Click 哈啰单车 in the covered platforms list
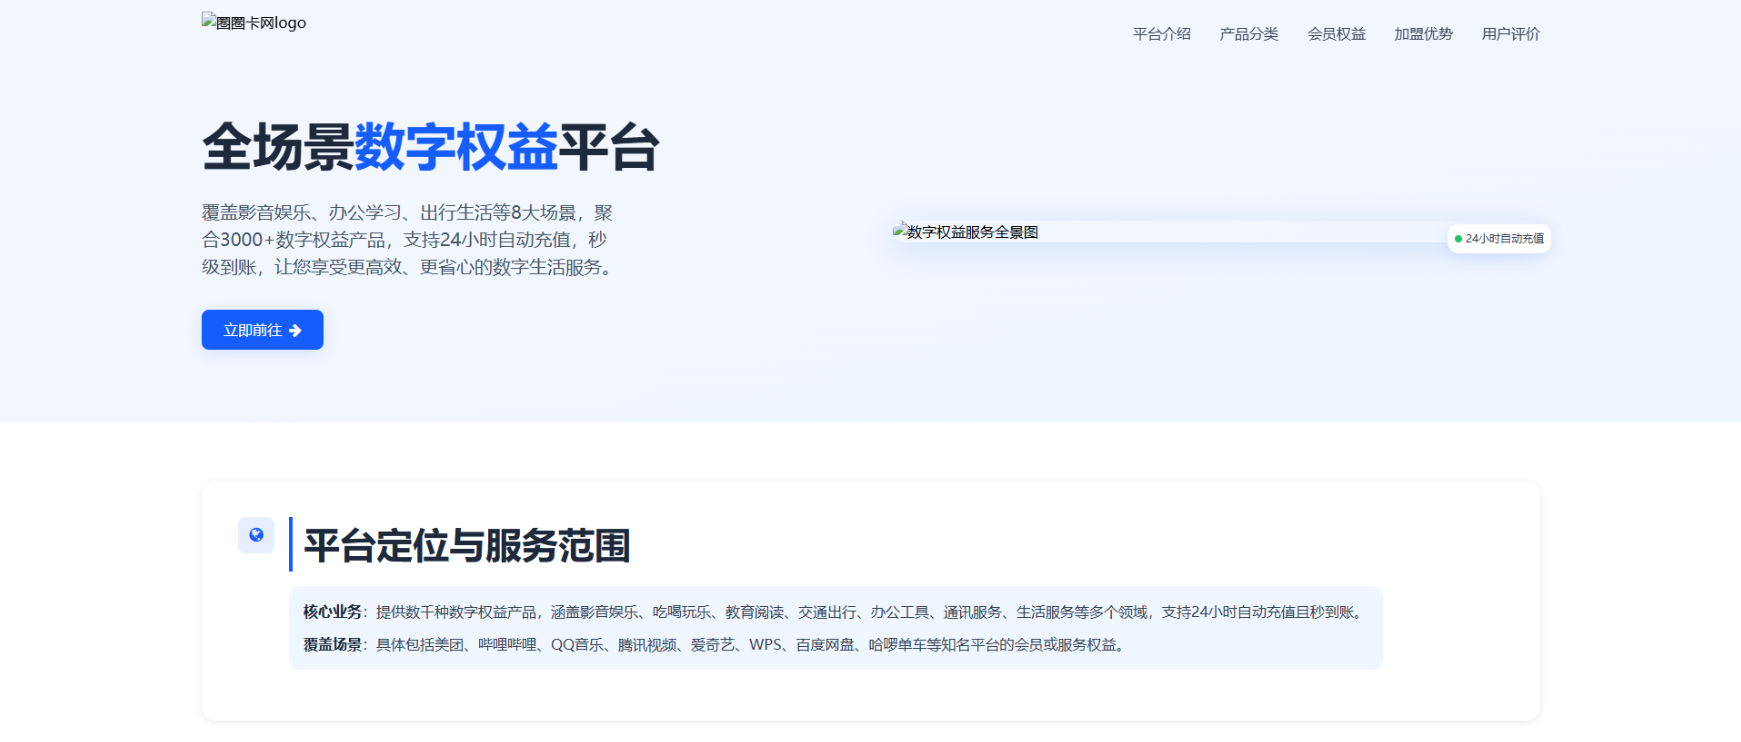The image size is (1741, 742). tap(897, 645)
